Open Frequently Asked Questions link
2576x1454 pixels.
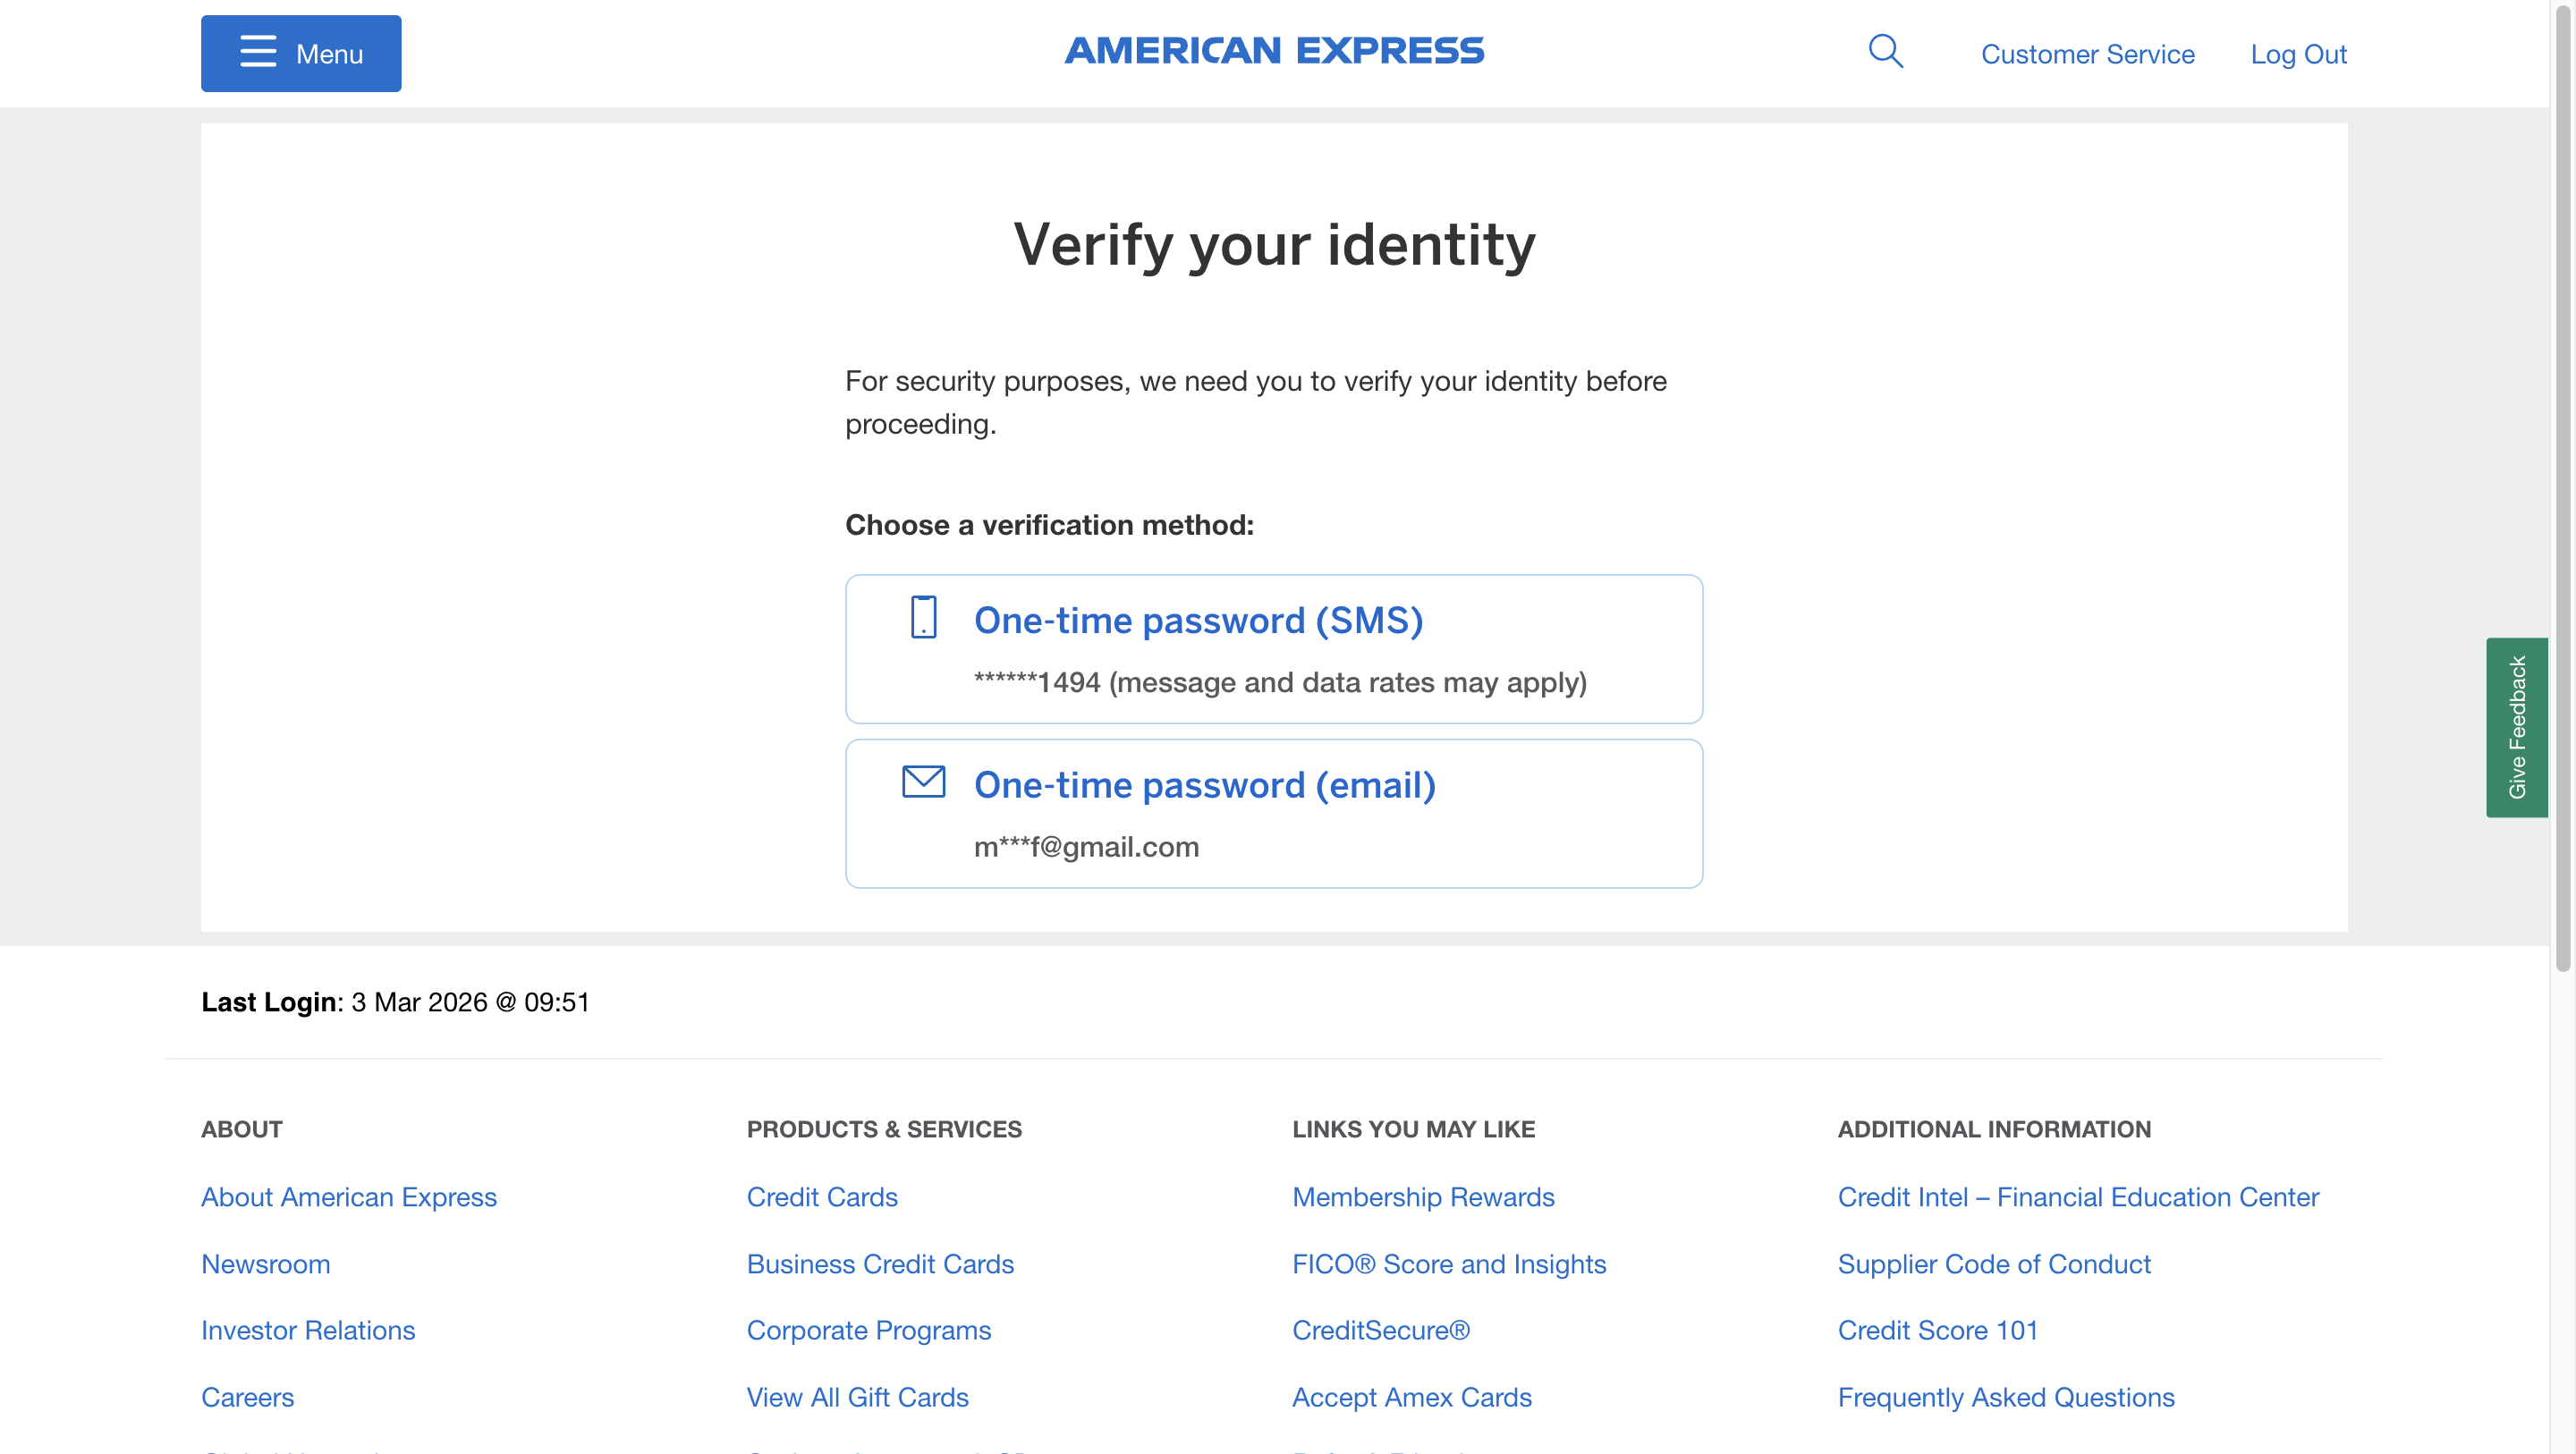(x=2005, y=1397)
